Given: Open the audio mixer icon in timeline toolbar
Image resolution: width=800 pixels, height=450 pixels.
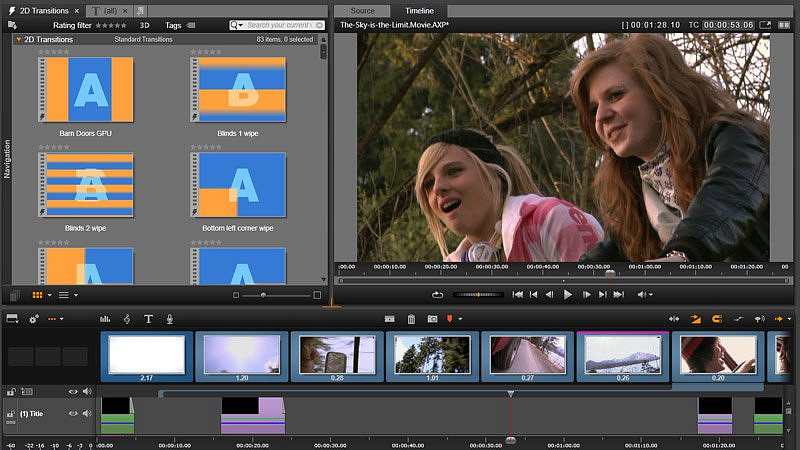Looking at the screenshot, I should [x=105, y=319].
